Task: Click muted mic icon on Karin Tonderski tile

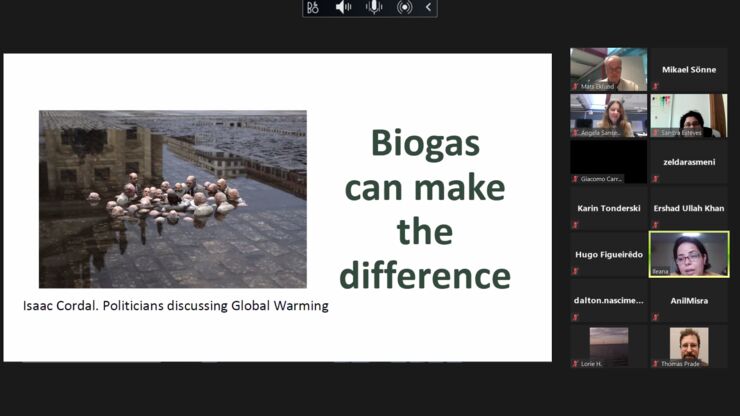Action: click(x=575, y=225)
